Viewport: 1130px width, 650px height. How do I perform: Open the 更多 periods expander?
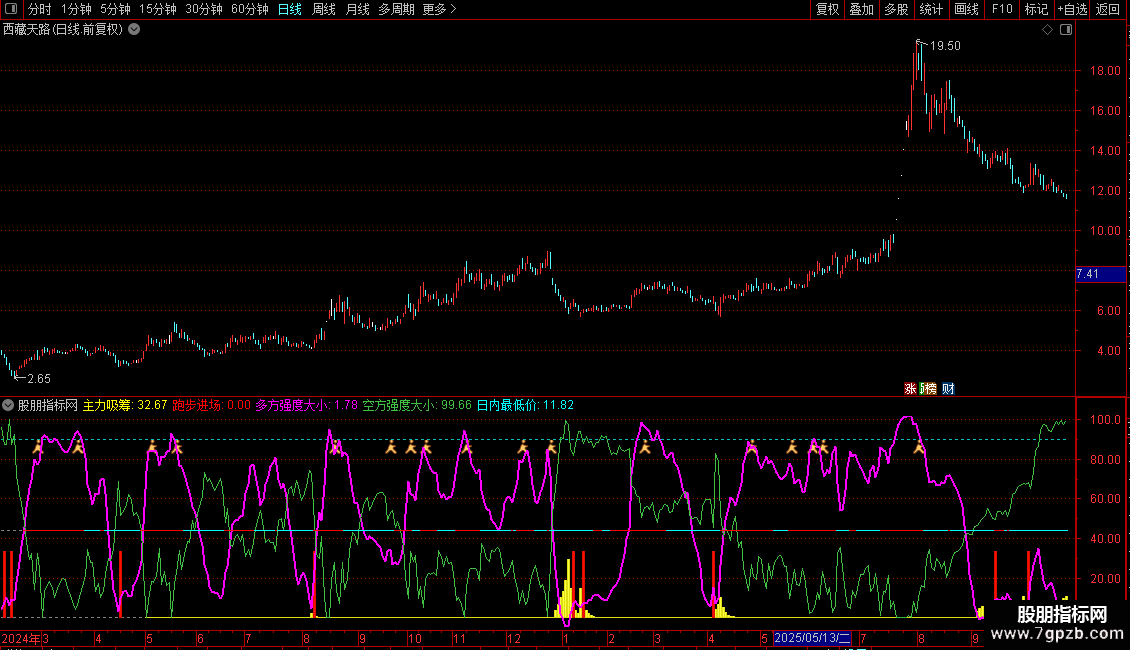tap(439, 10)
